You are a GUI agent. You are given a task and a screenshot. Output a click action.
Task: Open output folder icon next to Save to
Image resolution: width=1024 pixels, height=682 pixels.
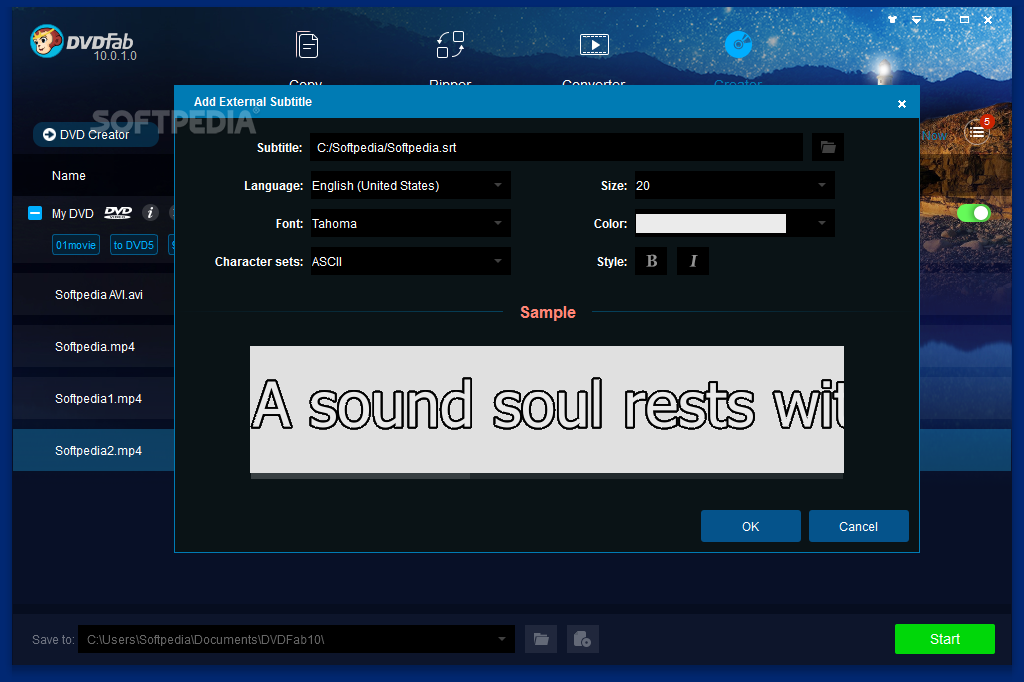coord(541,639)
